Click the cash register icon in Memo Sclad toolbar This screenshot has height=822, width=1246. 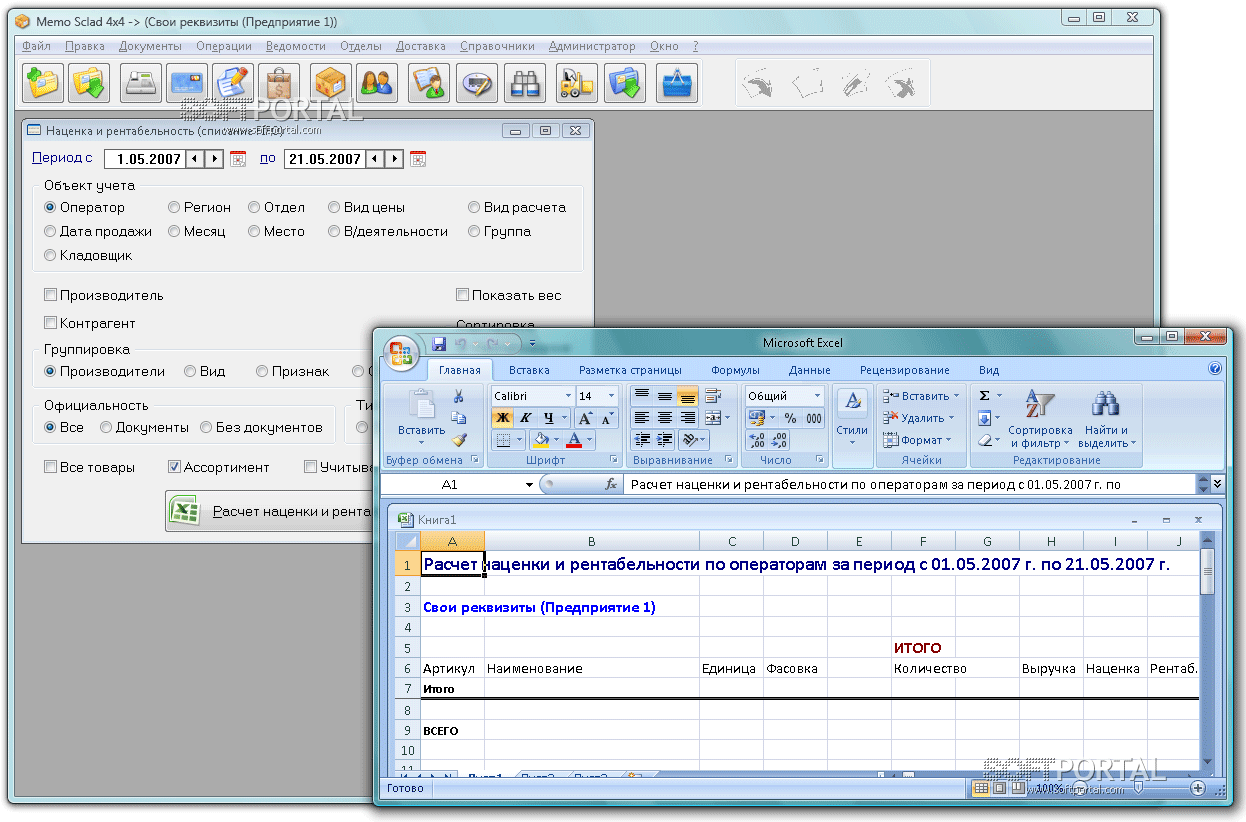click(141, 83)
